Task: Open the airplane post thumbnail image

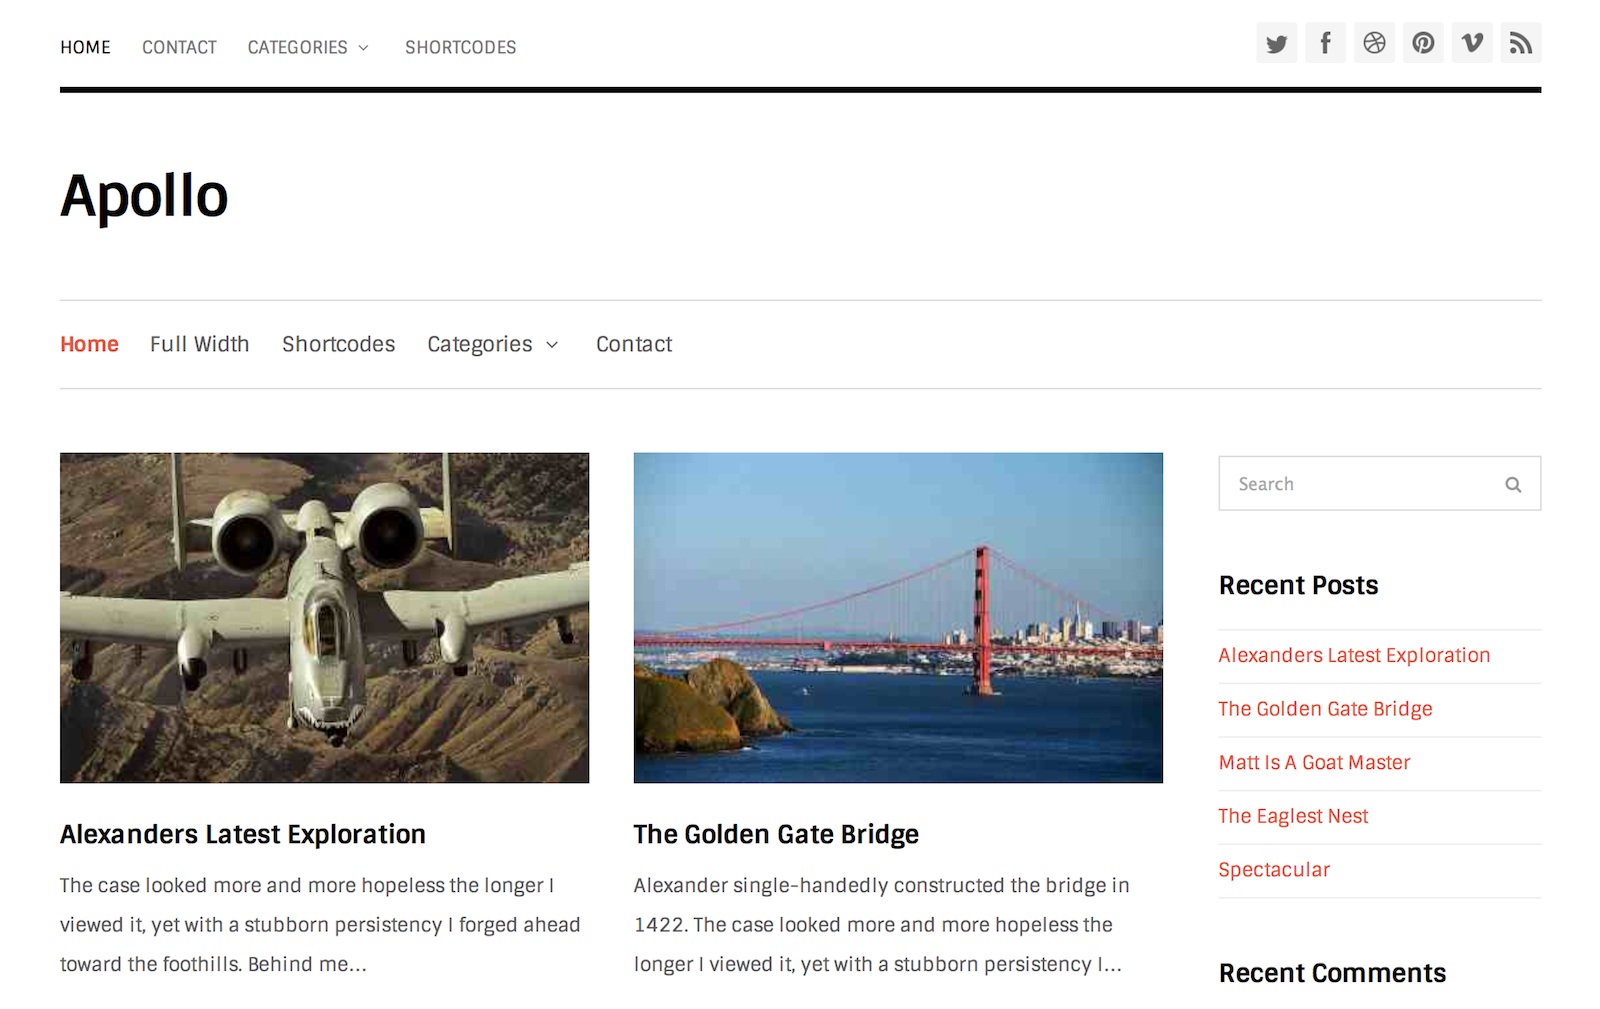Action: [x=324, y=618]
